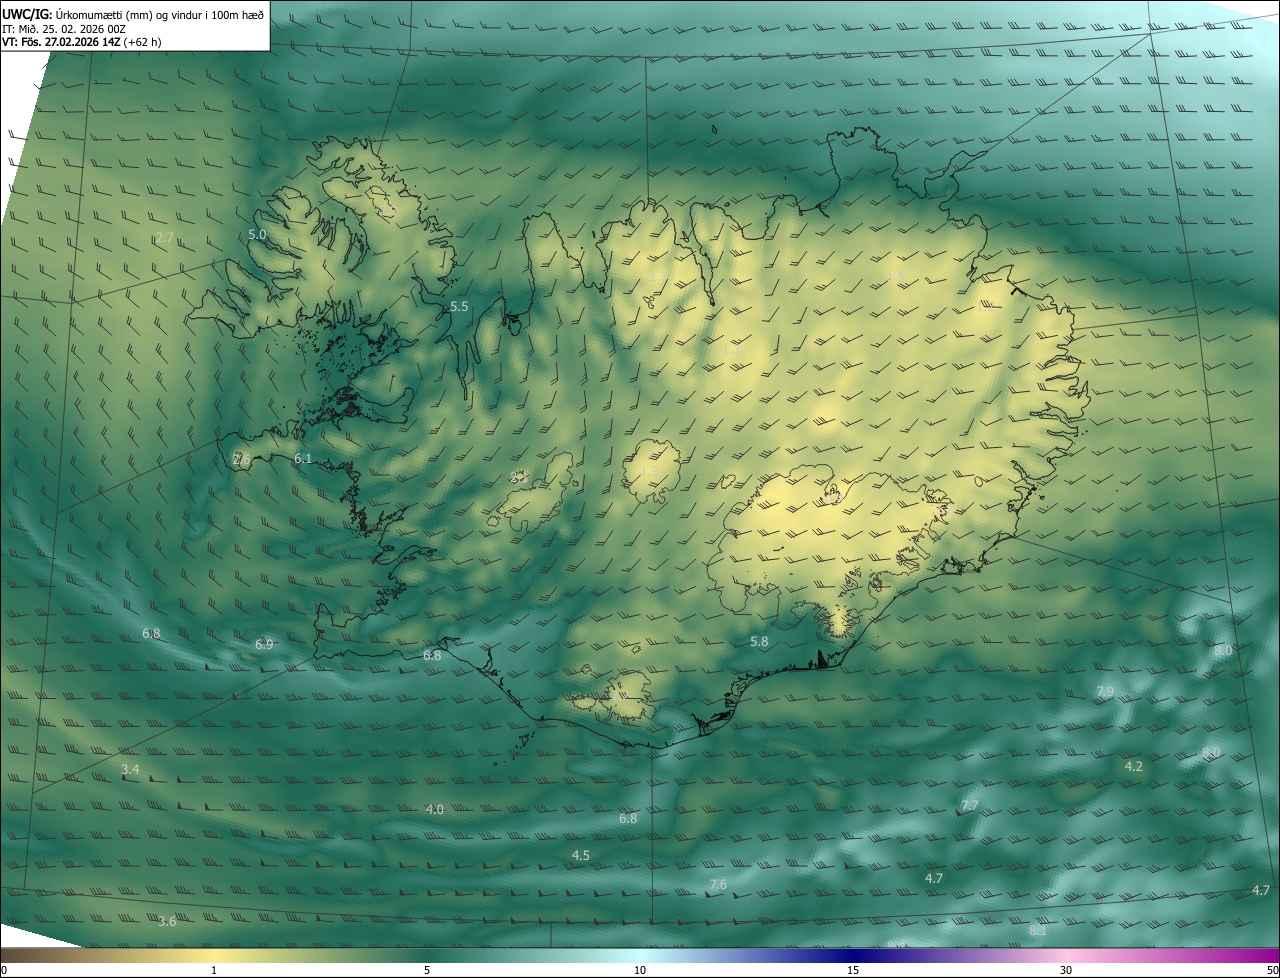Select the color scale tick label "50"

point(1272,970)
